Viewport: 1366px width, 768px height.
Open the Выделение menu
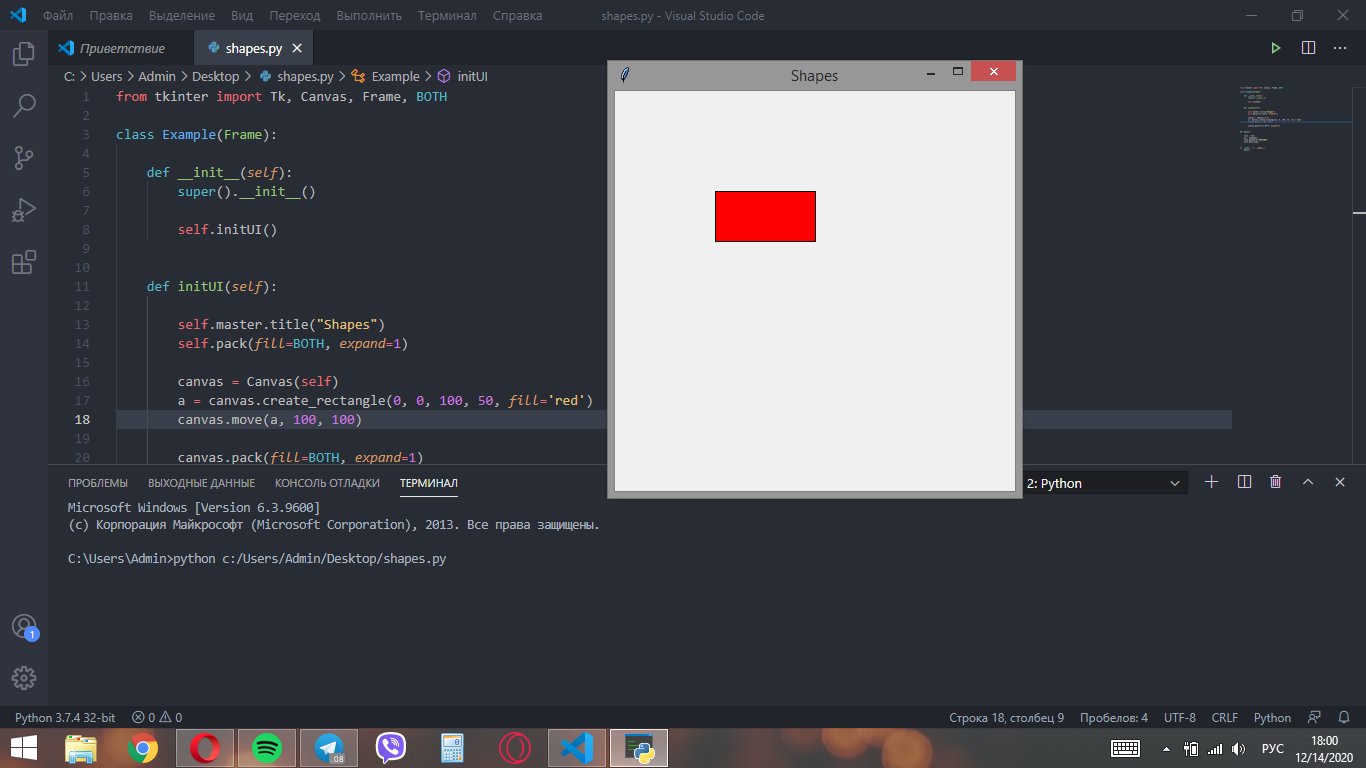tap(182, 16)
